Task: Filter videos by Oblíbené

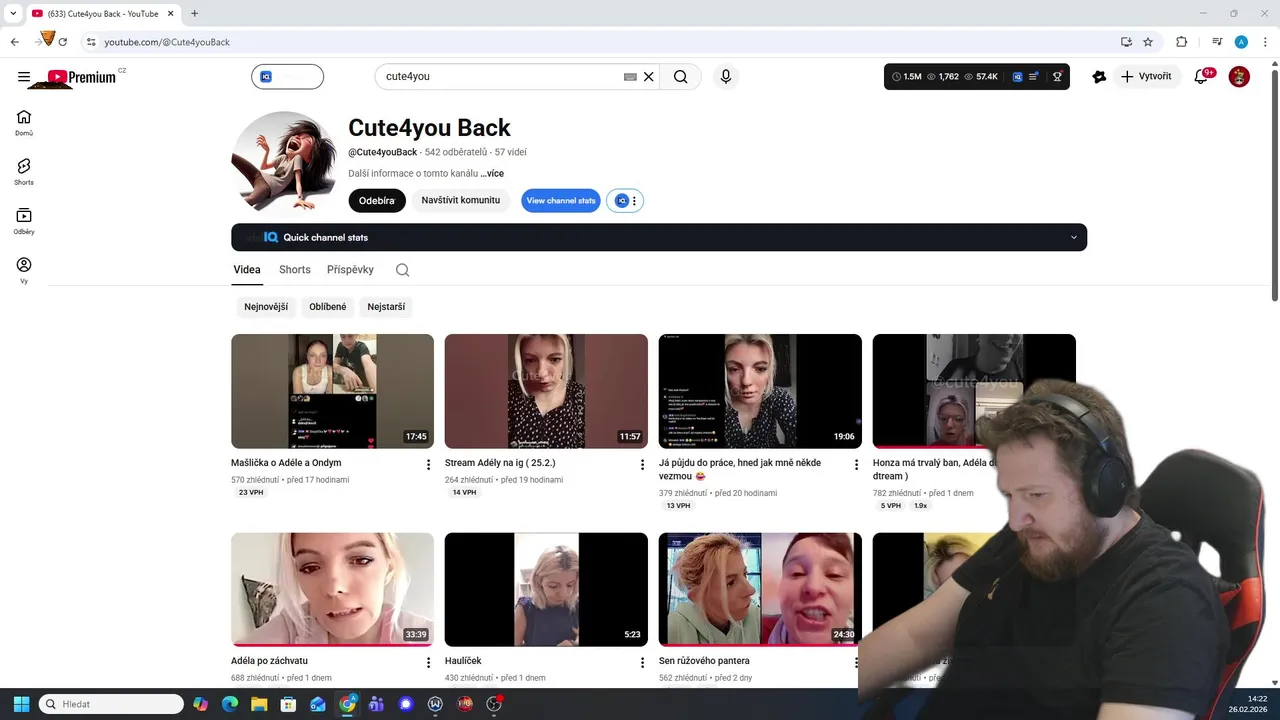Action: coord(328,307)
